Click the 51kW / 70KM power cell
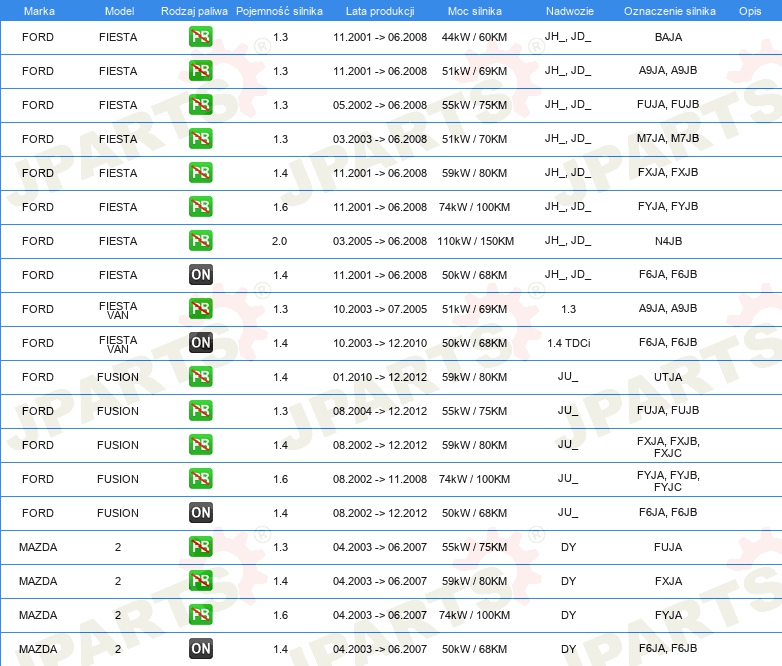The image size is (782, 666). click(x=474, y=139)
